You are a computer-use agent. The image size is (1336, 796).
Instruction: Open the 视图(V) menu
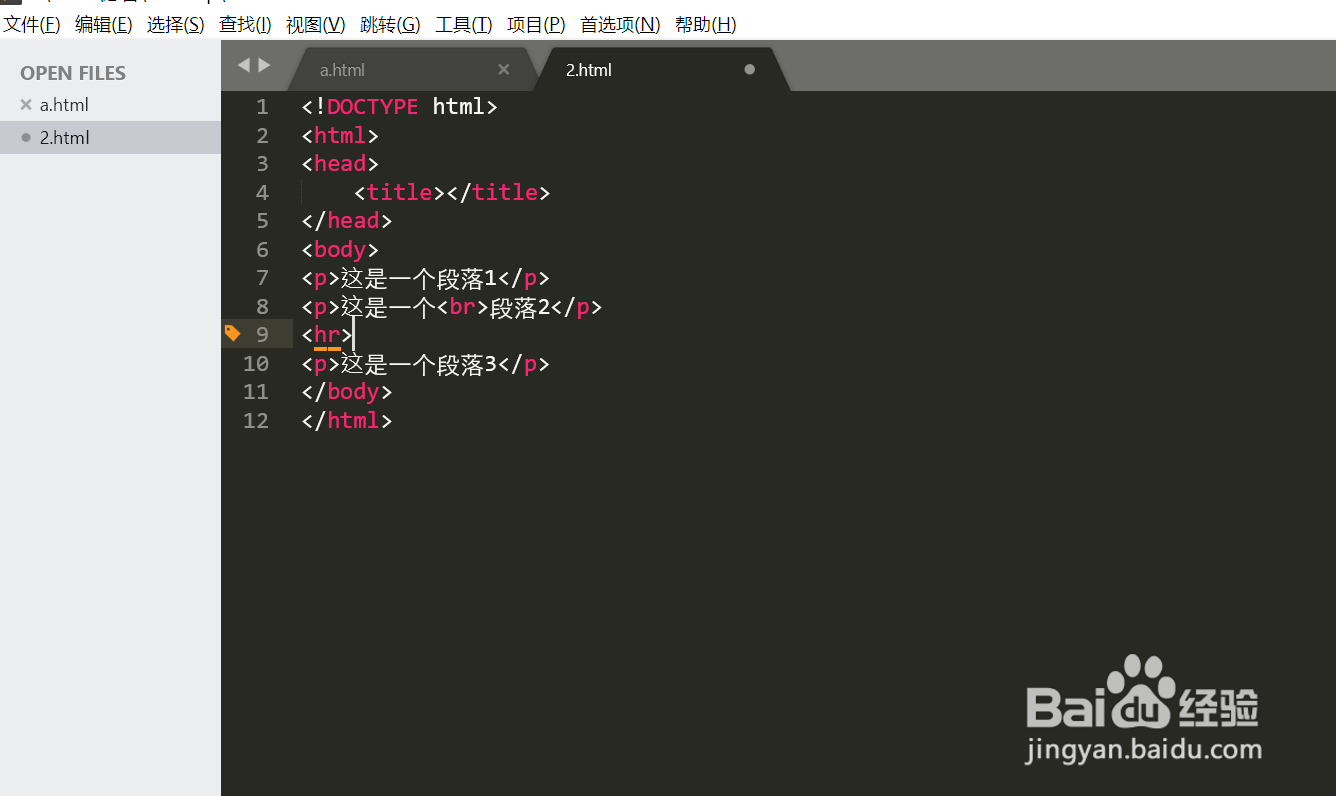pos(316,25)
